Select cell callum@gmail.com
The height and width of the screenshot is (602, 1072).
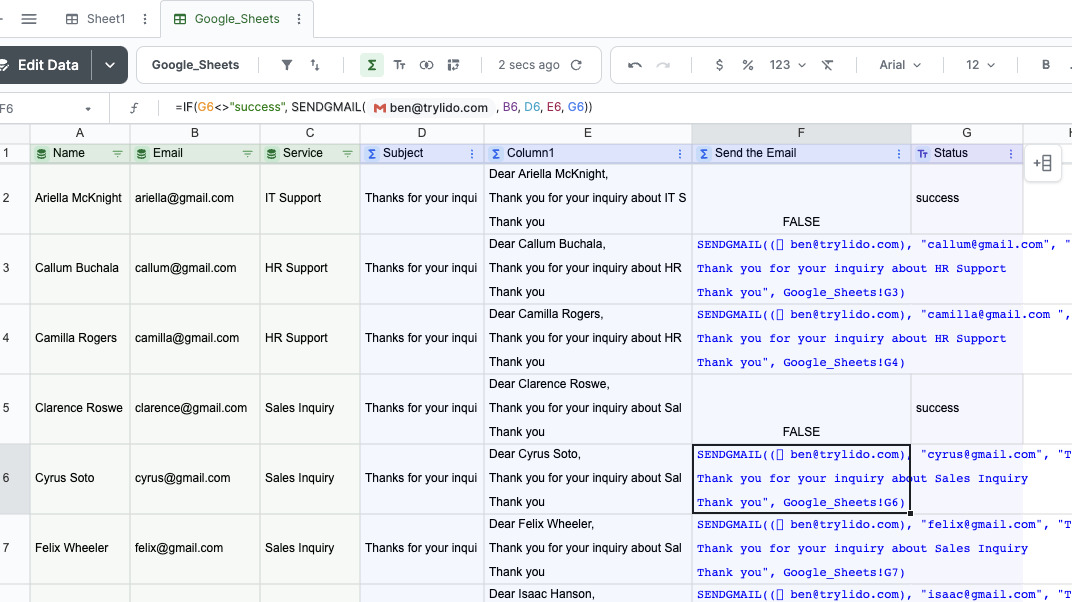[195, 268]
